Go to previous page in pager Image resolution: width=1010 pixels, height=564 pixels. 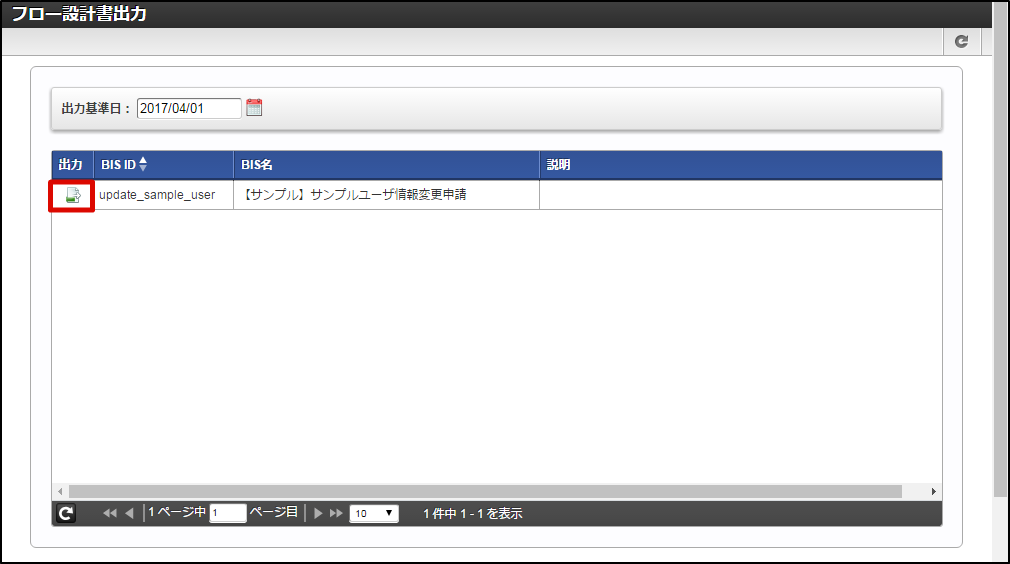coord(129,513)
